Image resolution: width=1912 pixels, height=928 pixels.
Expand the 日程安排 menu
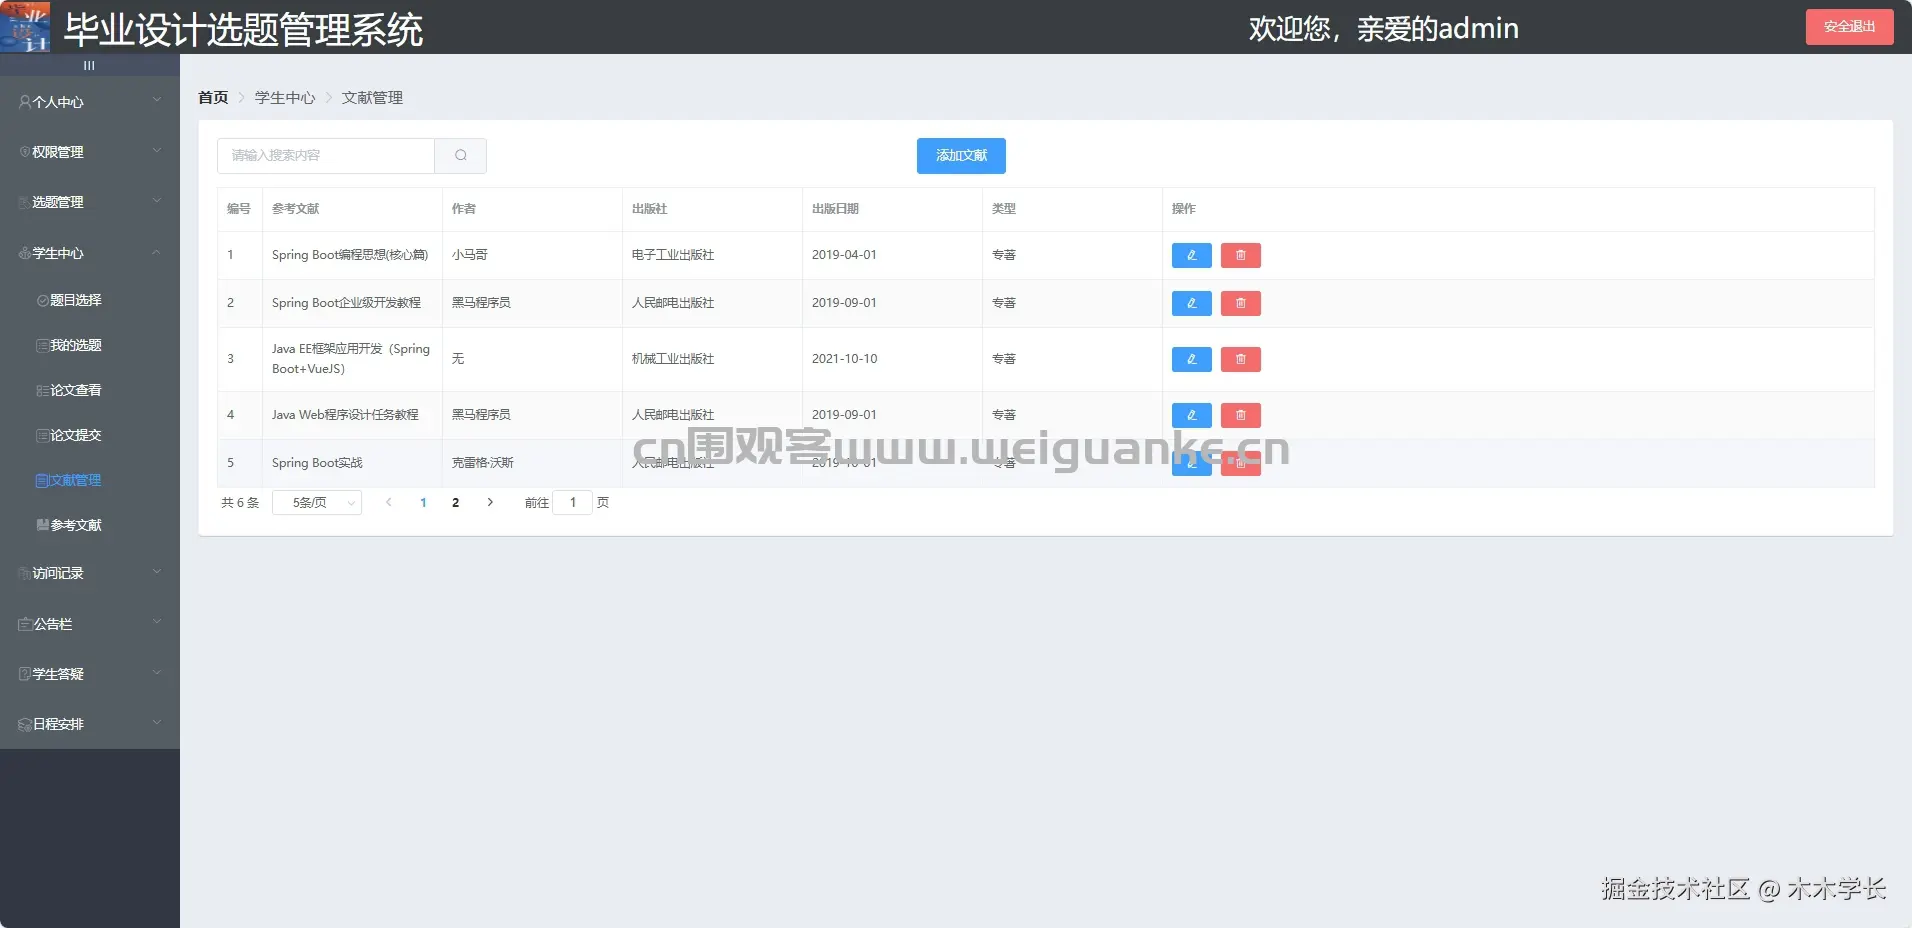pyautogui.click(x=90, y=723)
